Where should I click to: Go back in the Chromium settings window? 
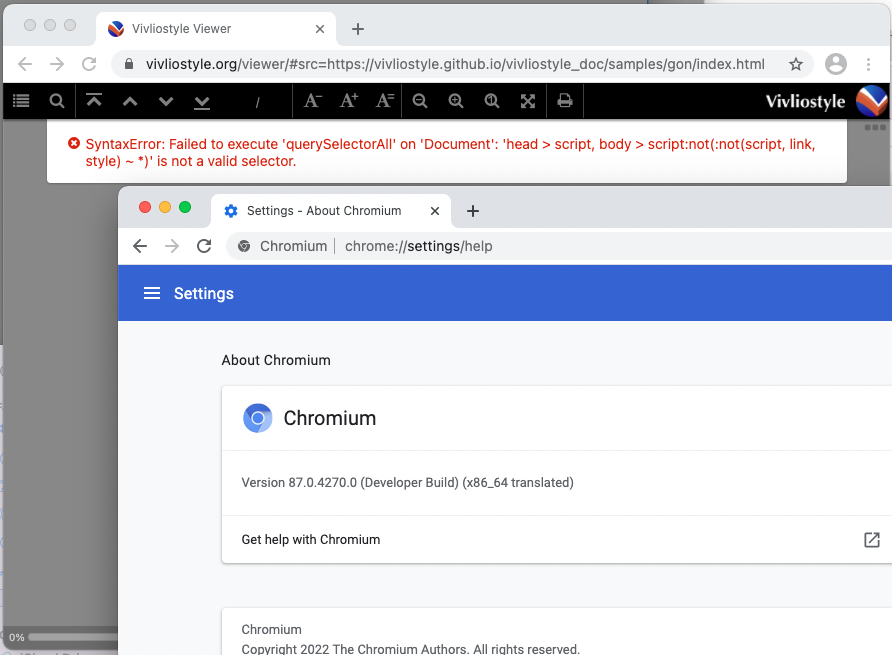coord(140,246)
